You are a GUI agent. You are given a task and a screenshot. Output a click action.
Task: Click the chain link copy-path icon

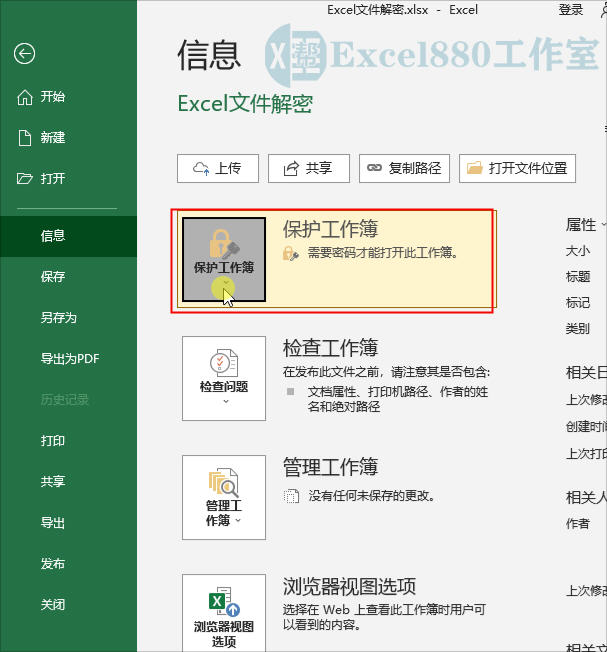pyautogui.click(x=374, y=168)
